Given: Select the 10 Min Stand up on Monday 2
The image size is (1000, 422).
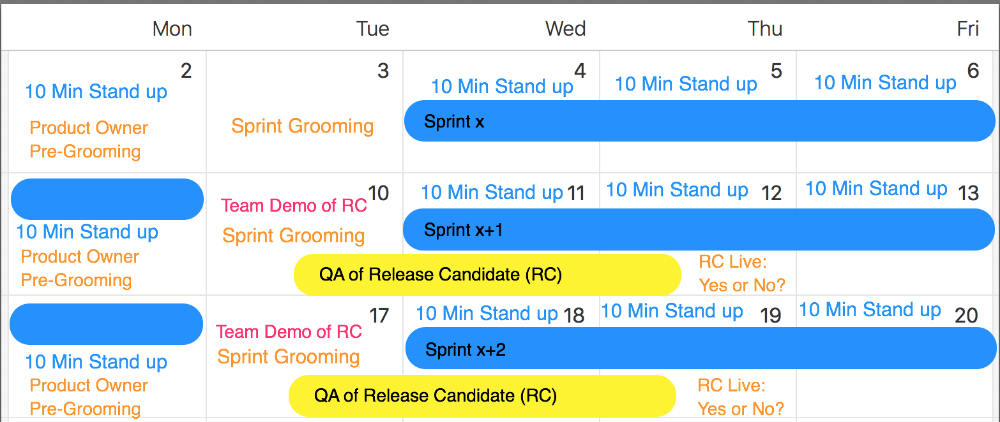Looking at the screenshot, I should pyautogui.click(x=96, y=92).
